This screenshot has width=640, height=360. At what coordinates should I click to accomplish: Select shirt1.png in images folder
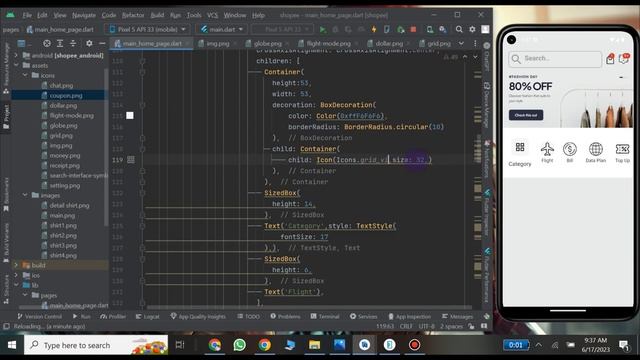[x=63, y=225]
